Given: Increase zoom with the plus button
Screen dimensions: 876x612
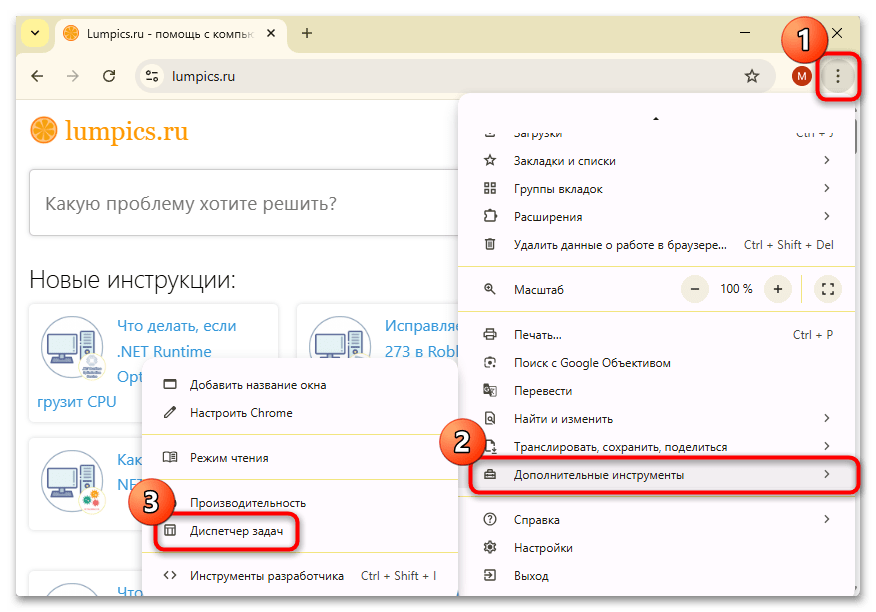Looking at the screenshot, I should (x=778, y=289).
